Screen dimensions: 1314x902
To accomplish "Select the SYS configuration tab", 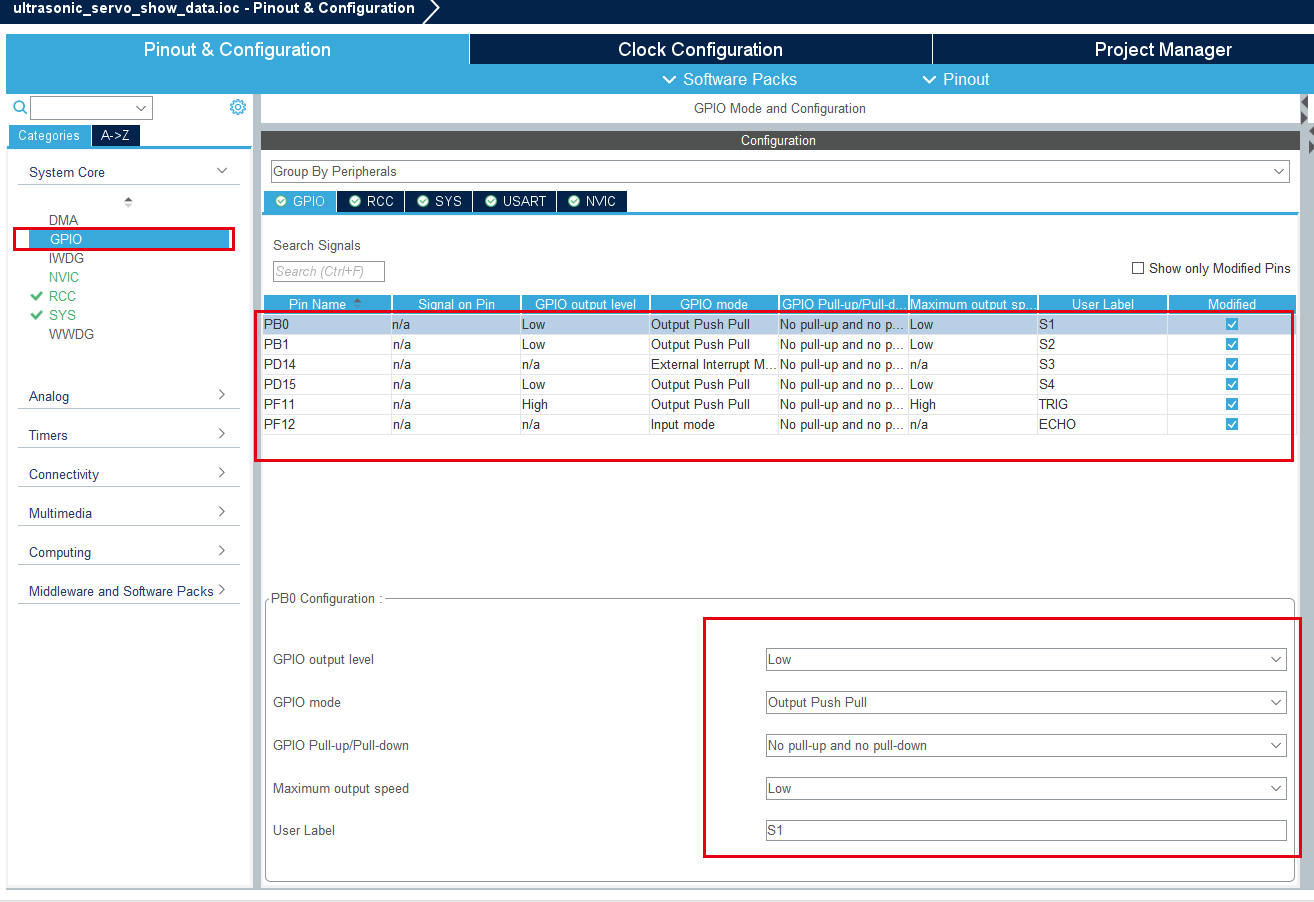I will 439,201.
